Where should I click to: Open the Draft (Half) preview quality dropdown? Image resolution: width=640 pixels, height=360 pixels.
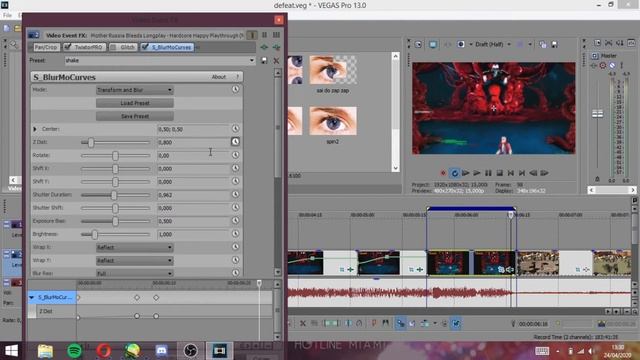click(493, 44)
